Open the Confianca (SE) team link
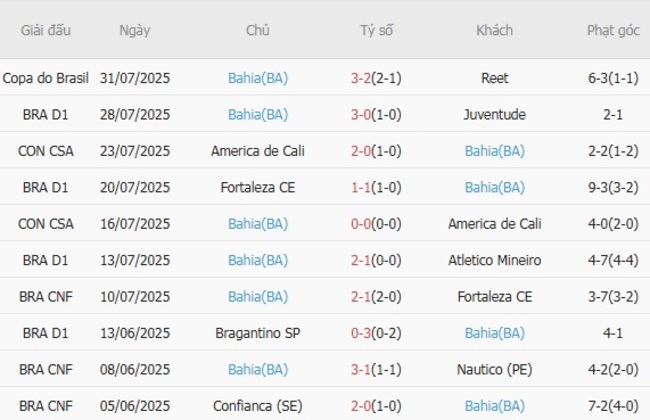 click(x=257, y=406)
